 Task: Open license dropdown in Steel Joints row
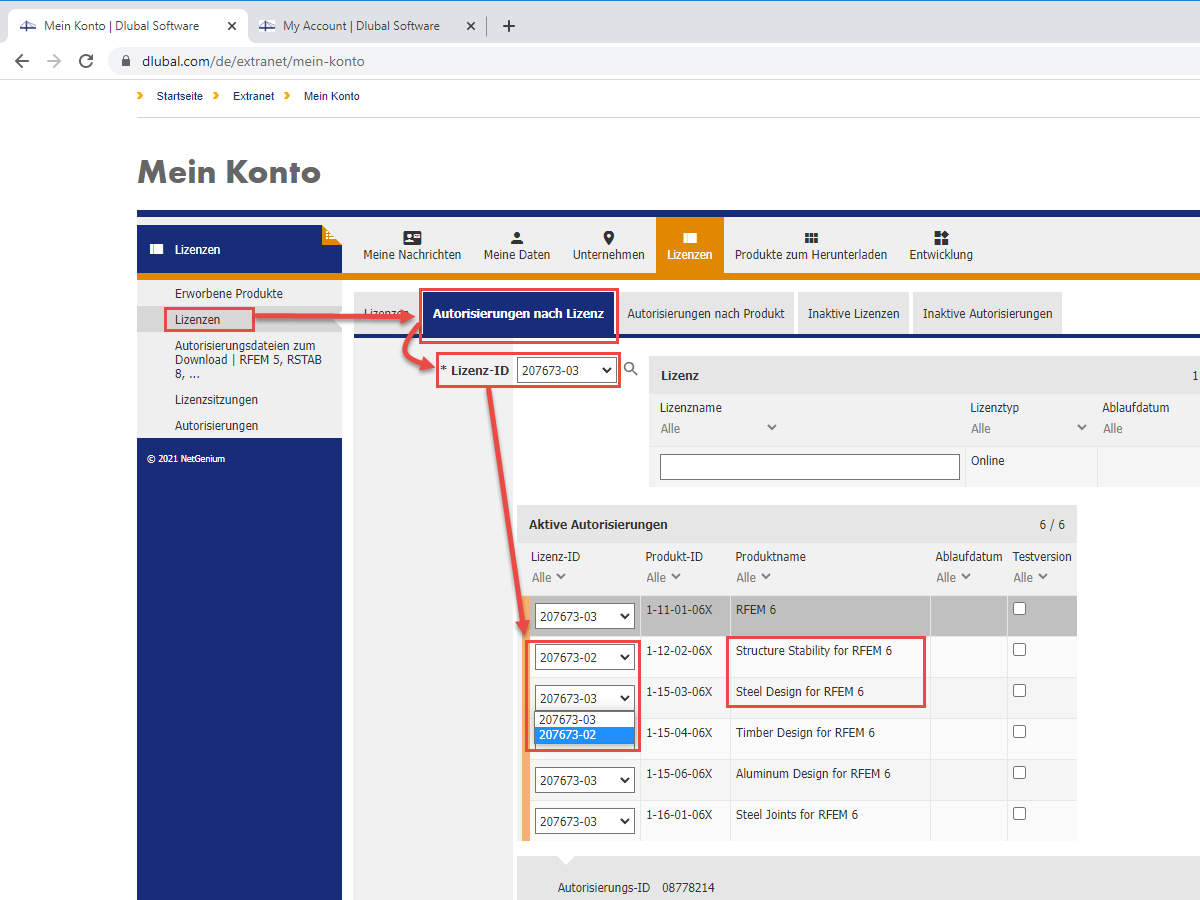585,821
